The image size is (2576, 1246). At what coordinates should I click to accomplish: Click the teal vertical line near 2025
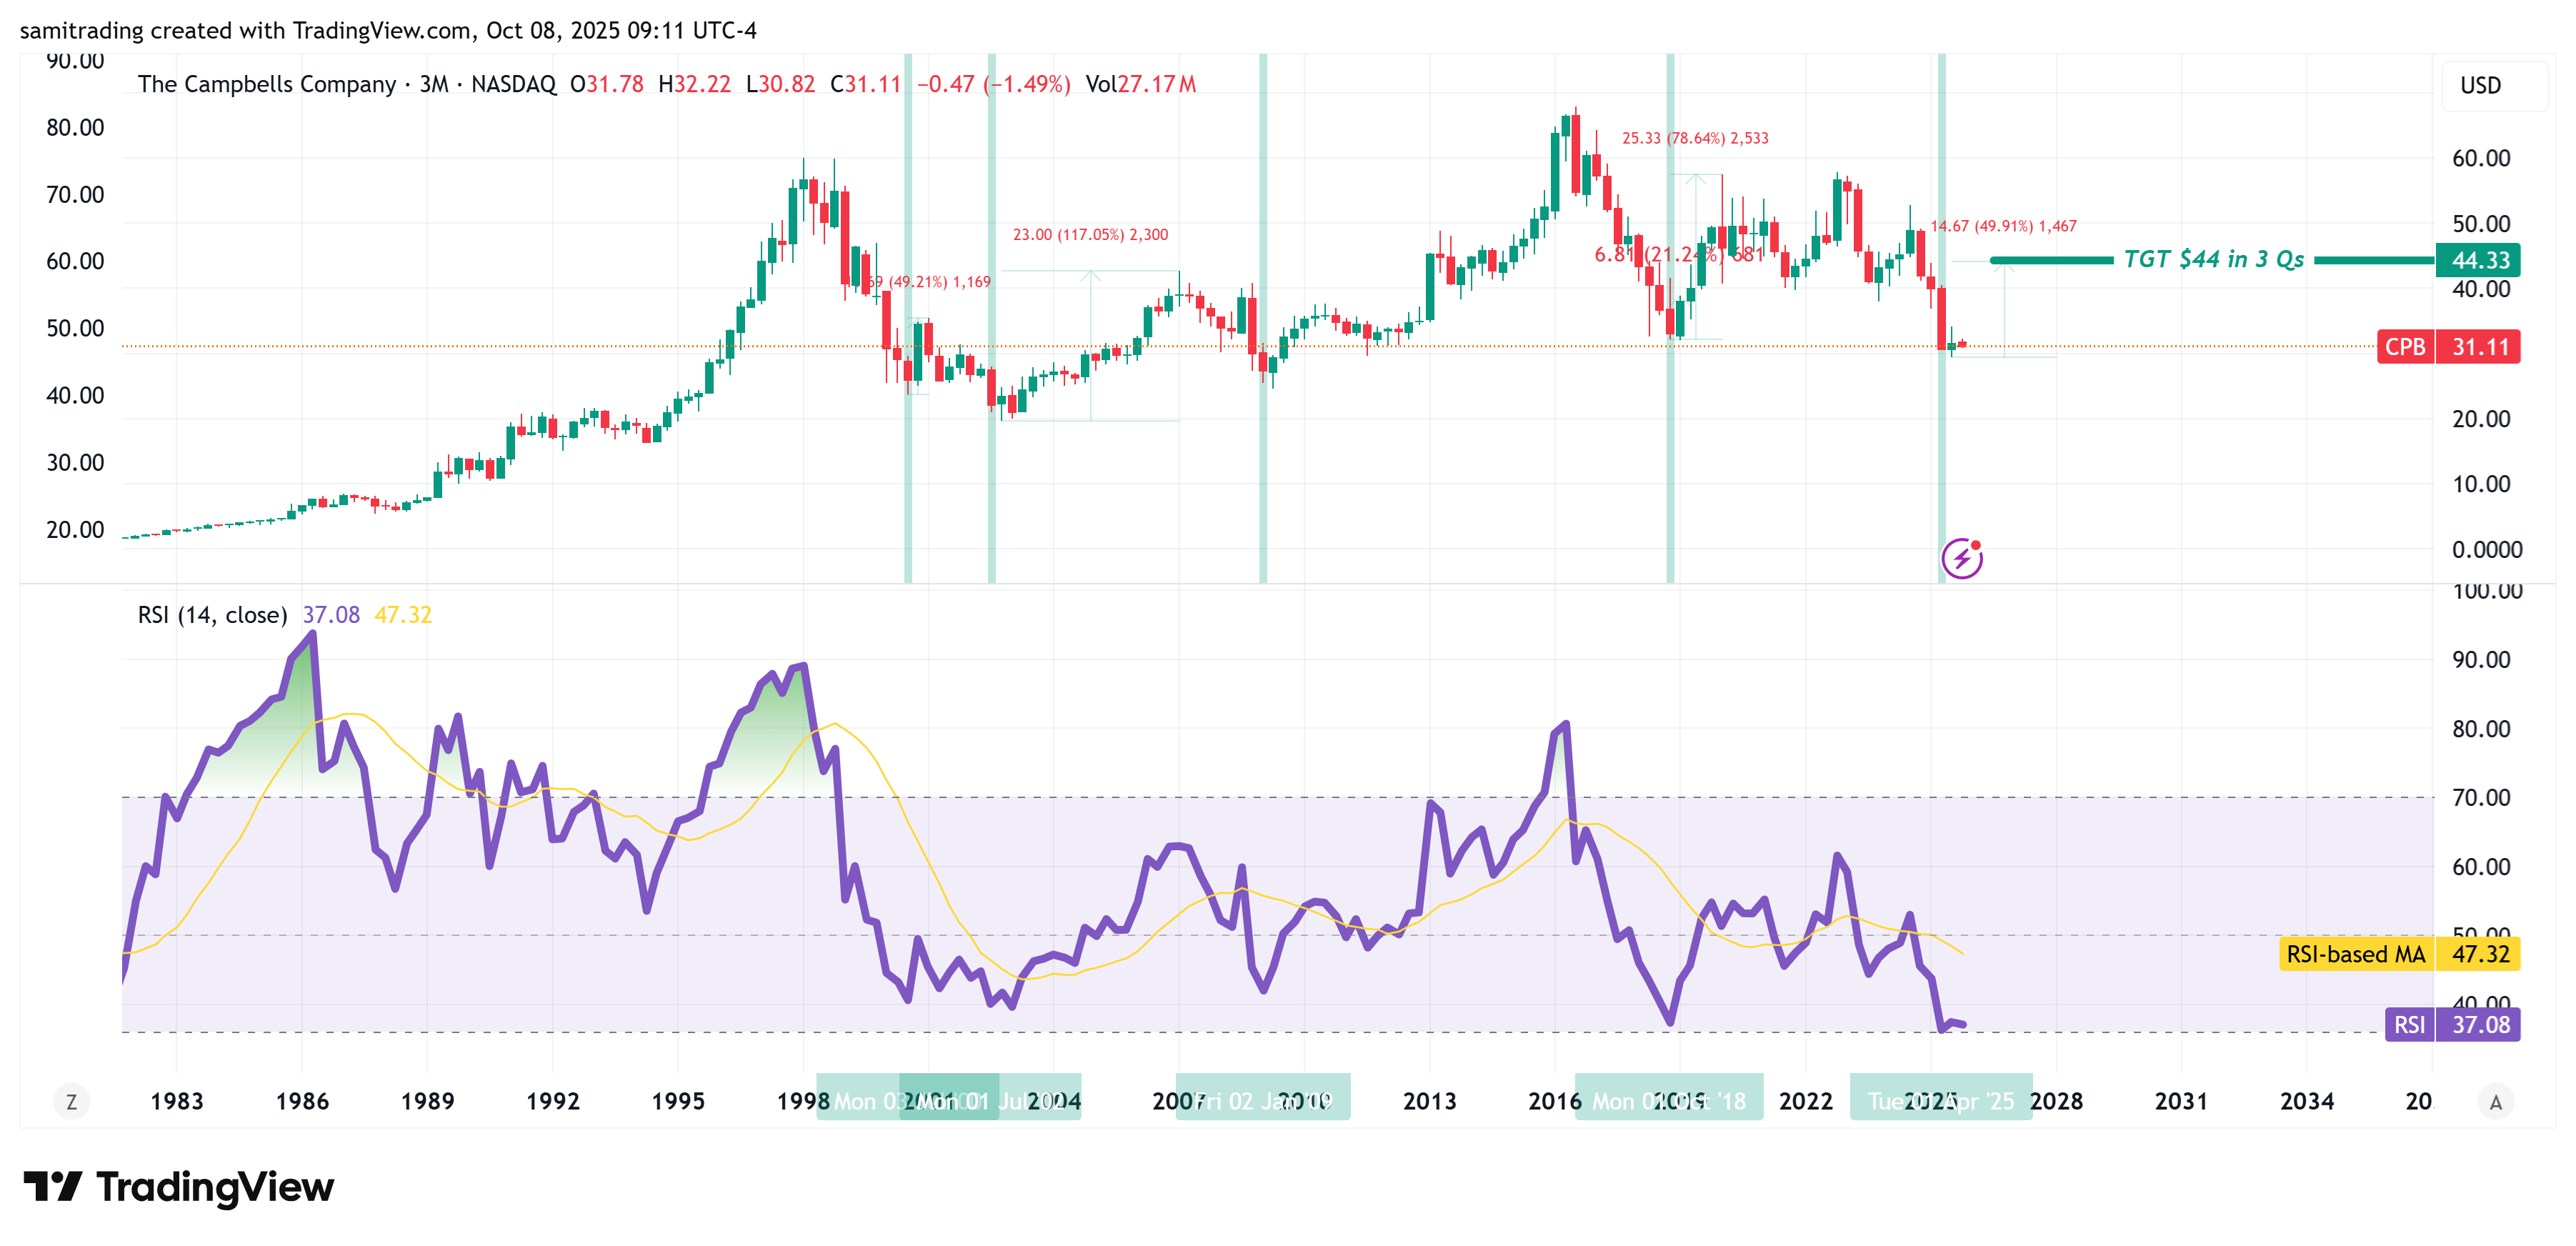(1942, 318)
